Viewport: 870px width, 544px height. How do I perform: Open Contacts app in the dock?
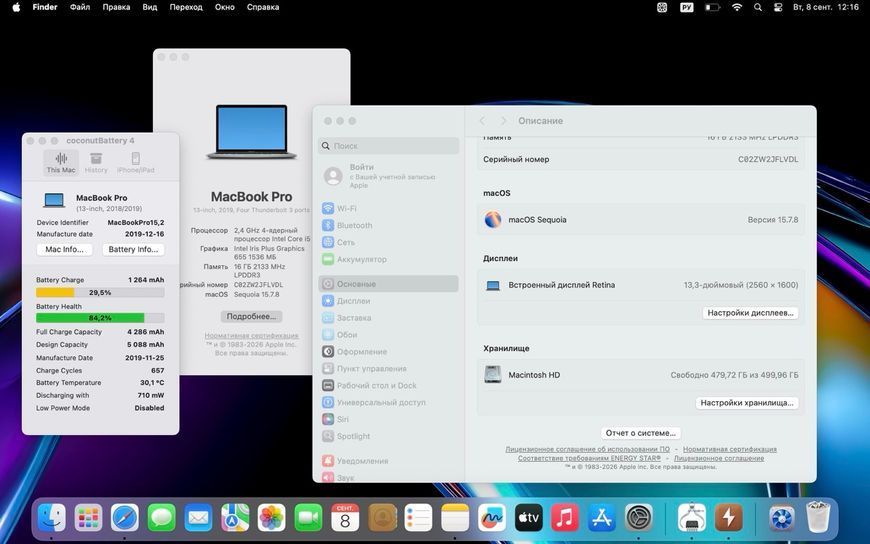pos(382,518)
